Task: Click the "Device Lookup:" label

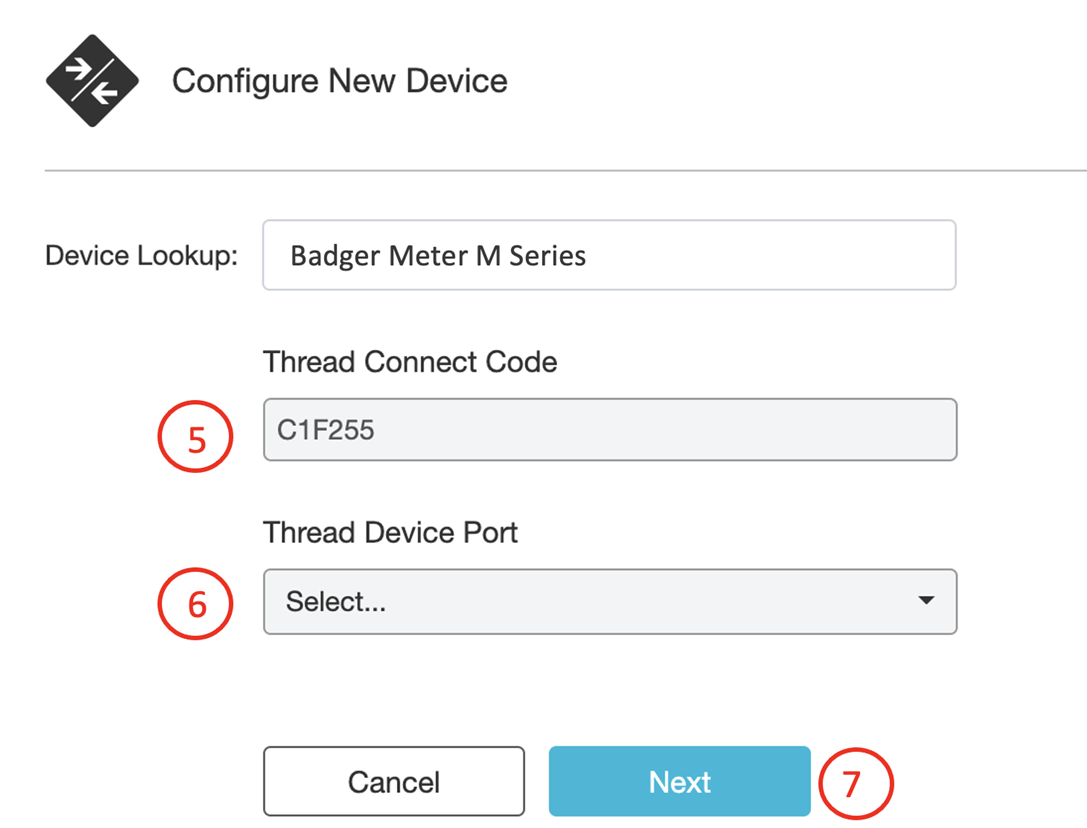Action: click(141, 255)
